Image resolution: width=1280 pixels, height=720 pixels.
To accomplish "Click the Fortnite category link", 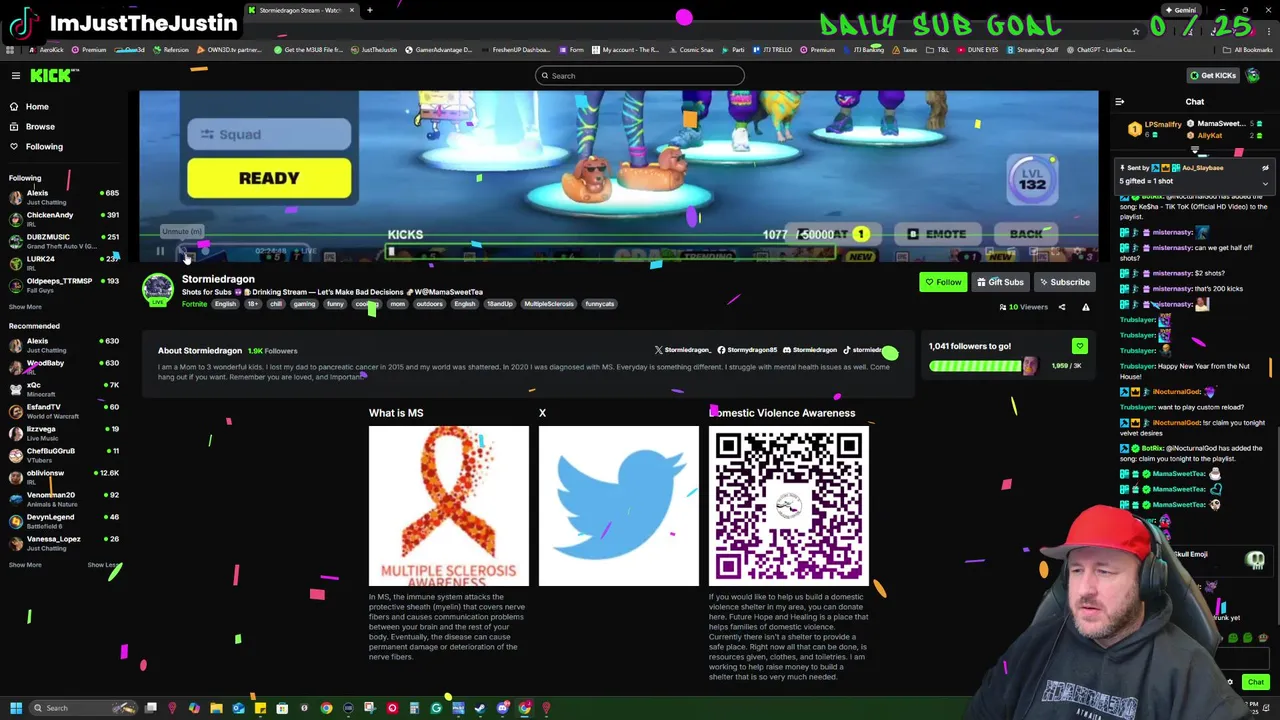I will click(194, 304).
